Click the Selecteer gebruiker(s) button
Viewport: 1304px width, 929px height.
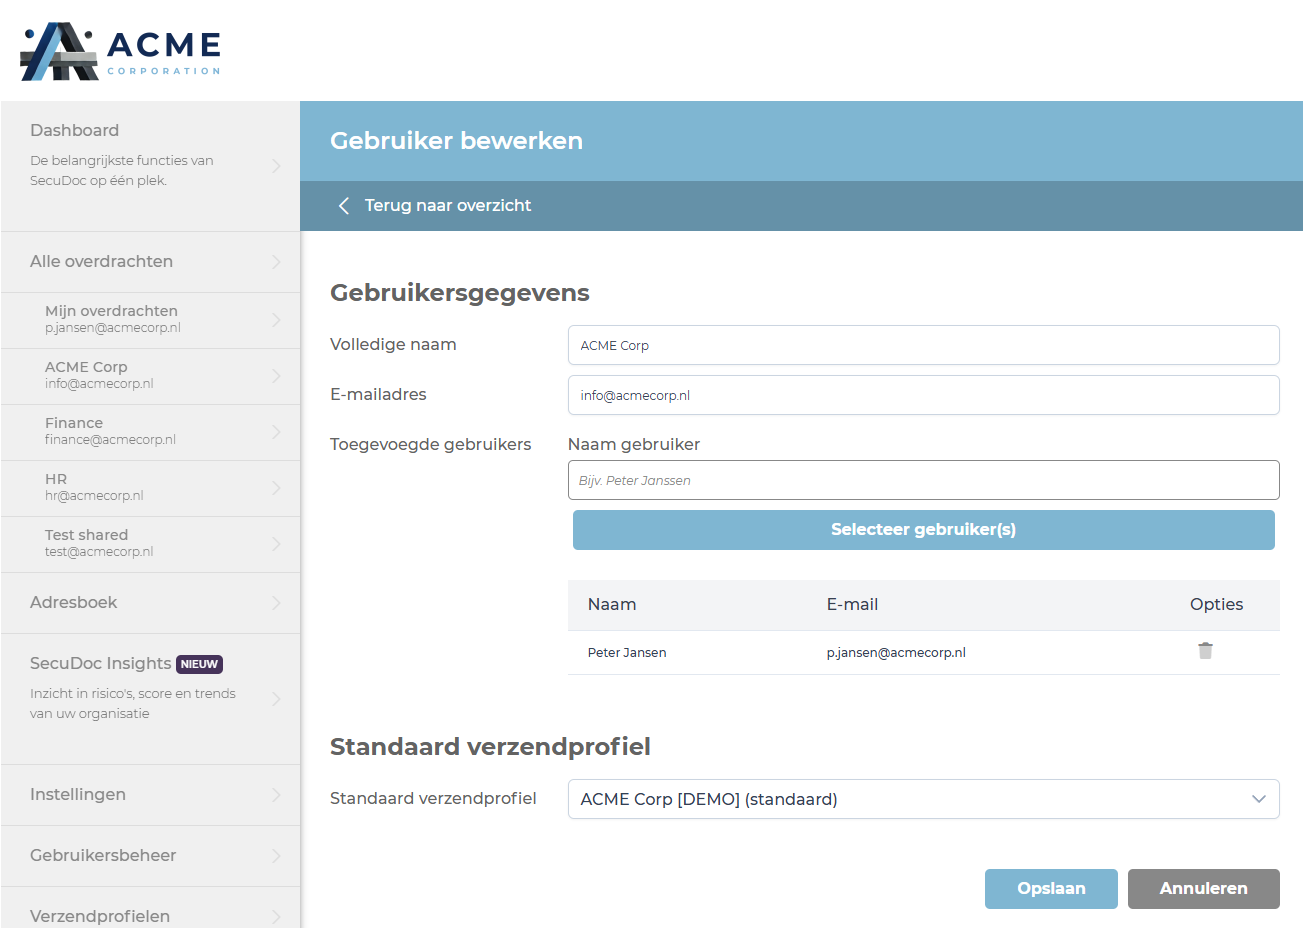tap(923, 530)
